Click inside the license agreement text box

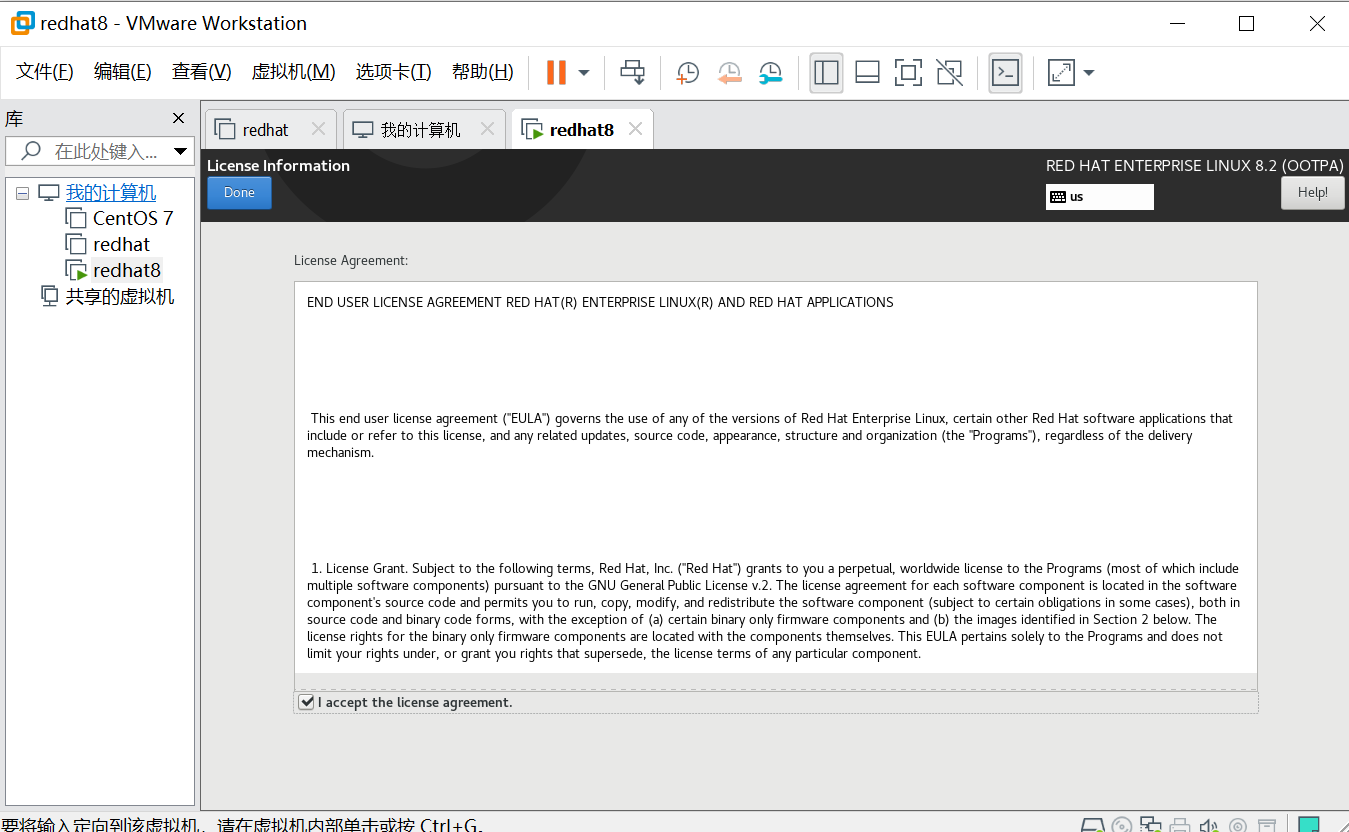pyautogui.click(x=775, y=478)
